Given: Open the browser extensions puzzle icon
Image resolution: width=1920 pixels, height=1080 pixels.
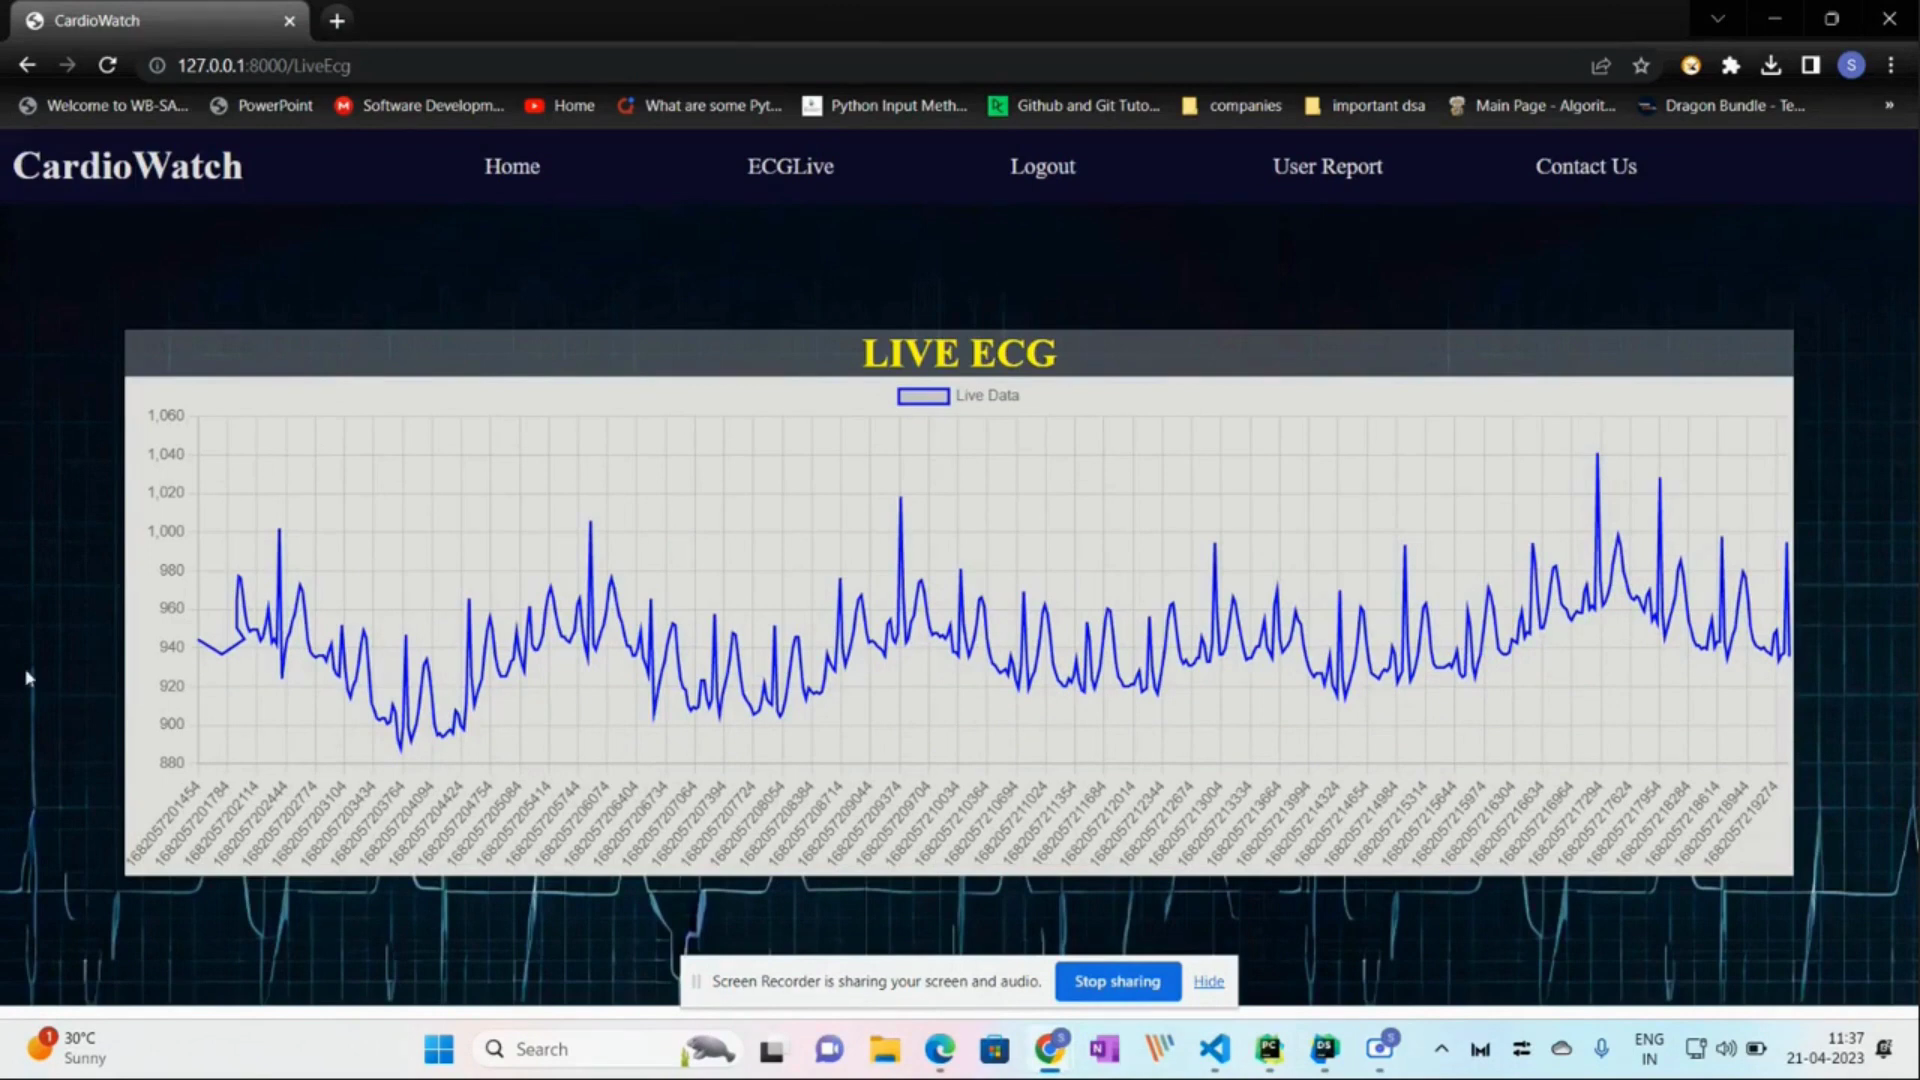Looking at the screenshot, I should pyautogui.click(x=1732, y=65).
